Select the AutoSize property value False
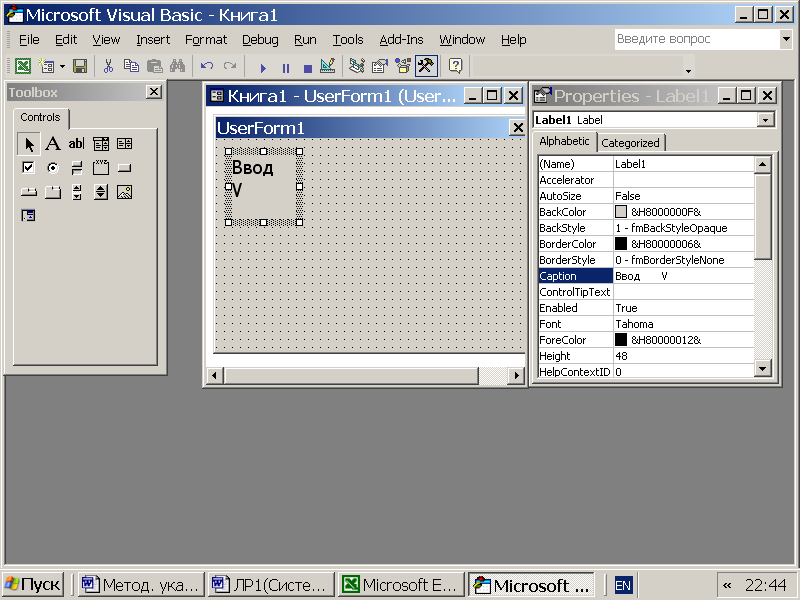The height and width of the screenshot is (600, 800). [684, 196]
